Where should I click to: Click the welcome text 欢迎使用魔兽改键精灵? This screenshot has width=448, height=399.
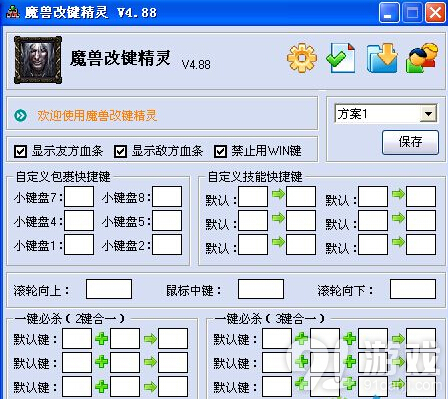(97, 116)
